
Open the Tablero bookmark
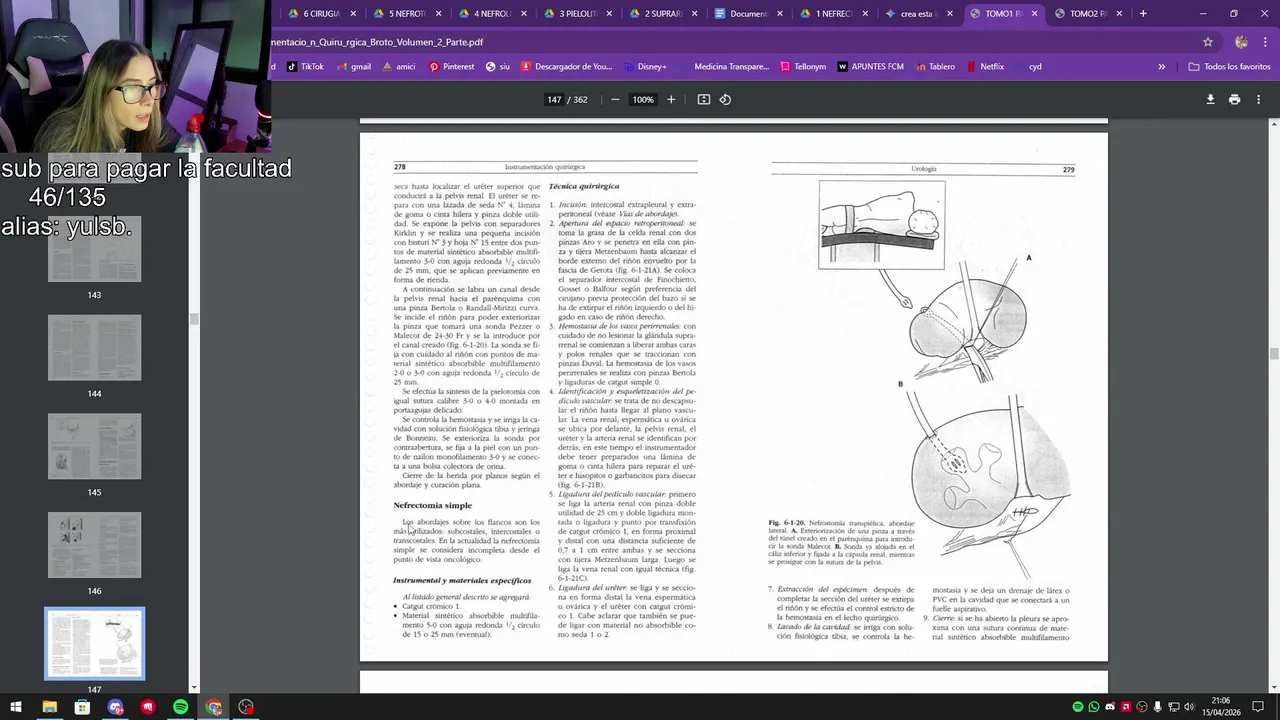[934, 67]
